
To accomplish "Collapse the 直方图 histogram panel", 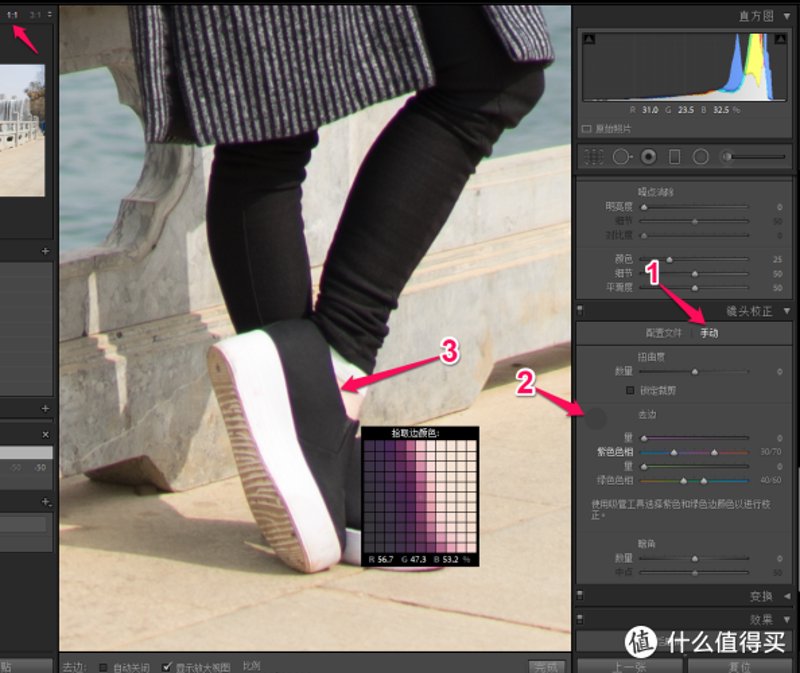I will 787,16.
